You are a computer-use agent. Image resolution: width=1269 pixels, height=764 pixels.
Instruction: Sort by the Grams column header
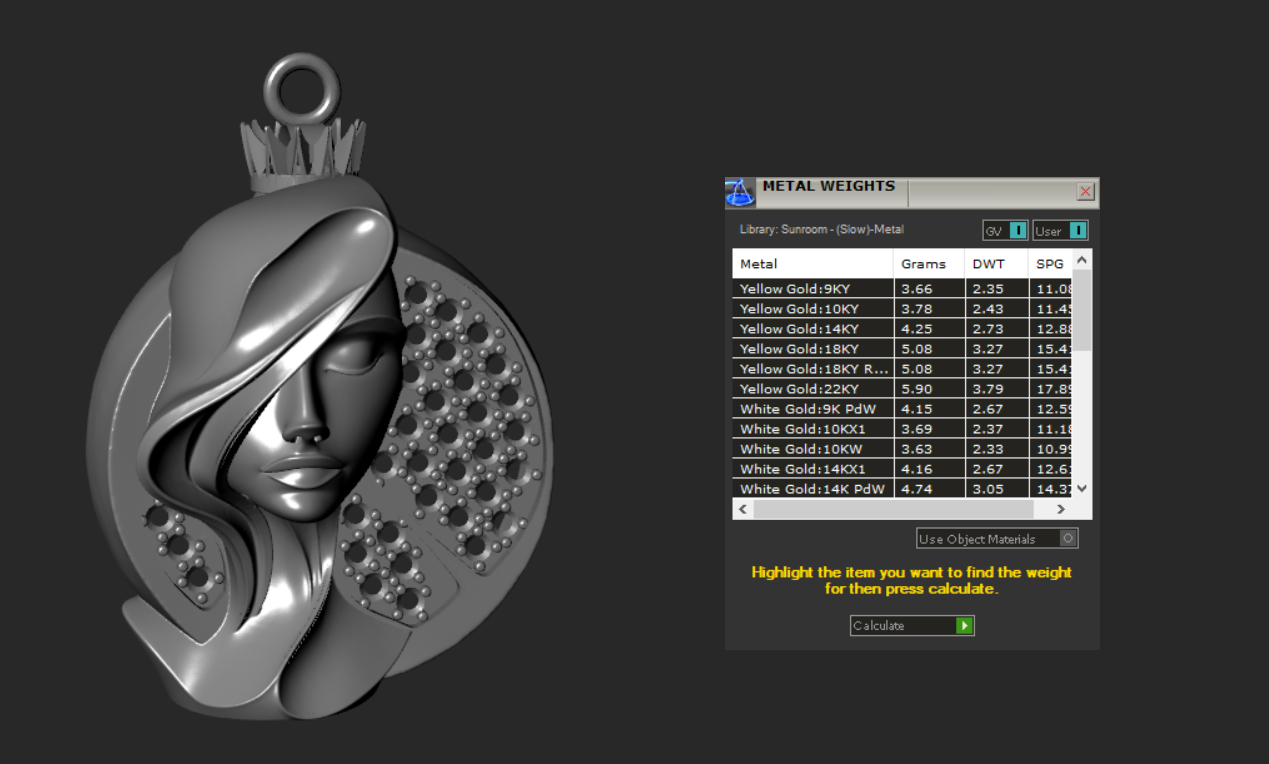coord(928,264)
